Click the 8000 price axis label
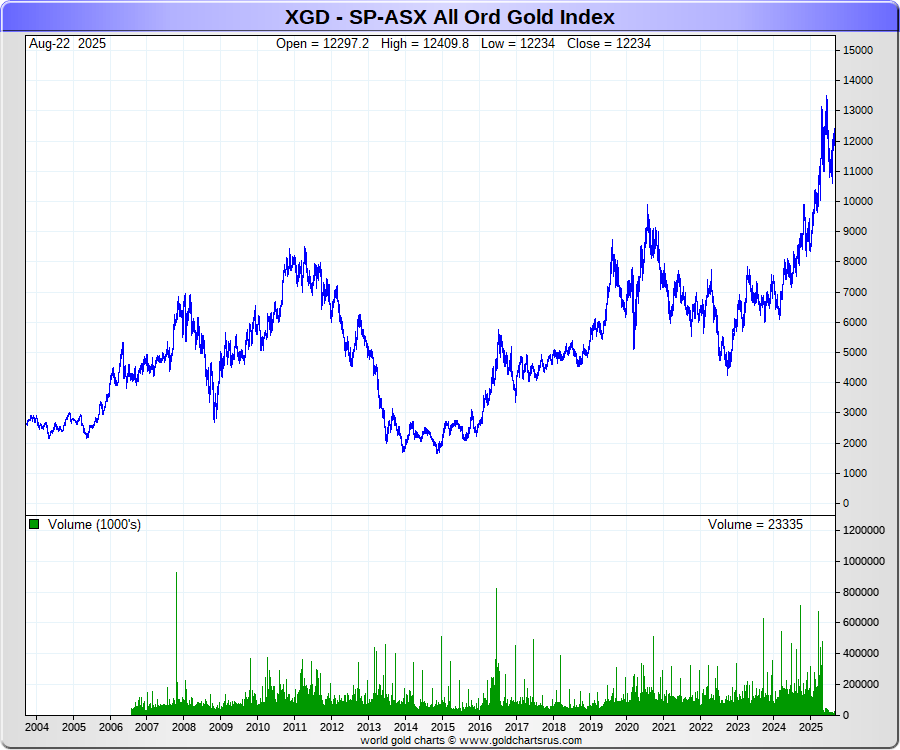 coord(855,261)
